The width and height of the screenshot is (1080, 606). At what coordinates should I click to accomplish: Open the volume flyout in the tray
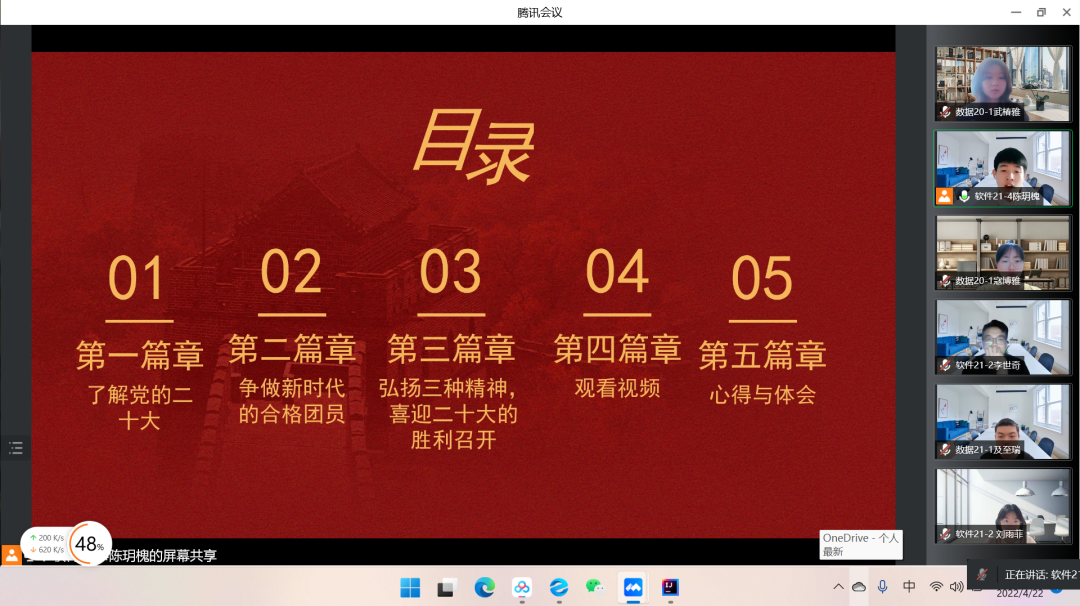pos(959,587)
